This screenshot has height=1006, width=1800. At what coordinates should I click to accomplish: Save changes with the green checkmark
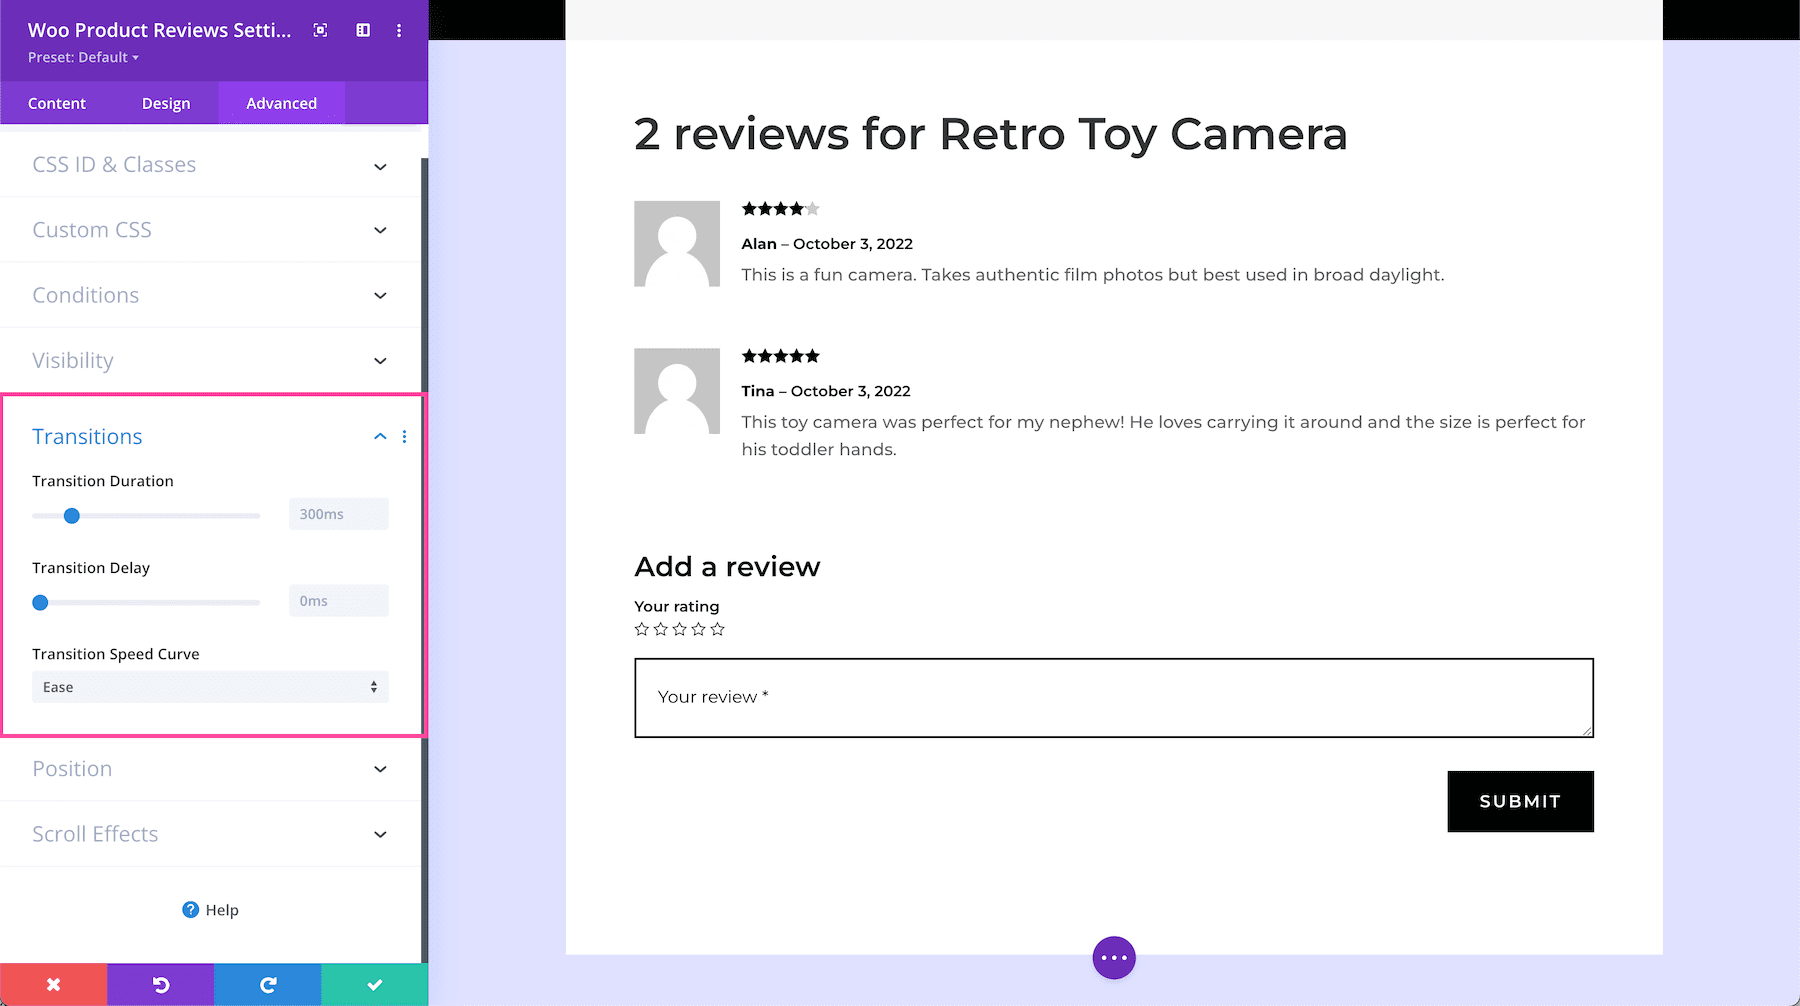coord(375,985)
